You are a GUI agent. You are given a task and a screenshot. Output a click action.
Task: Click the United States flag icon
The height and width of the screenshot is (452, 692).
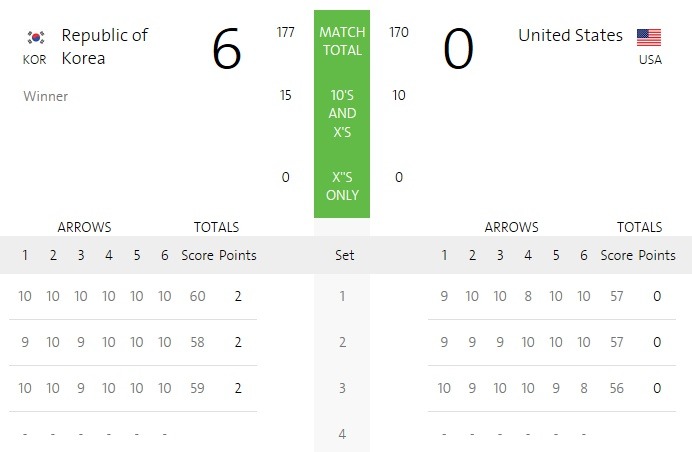click(649, 37)
